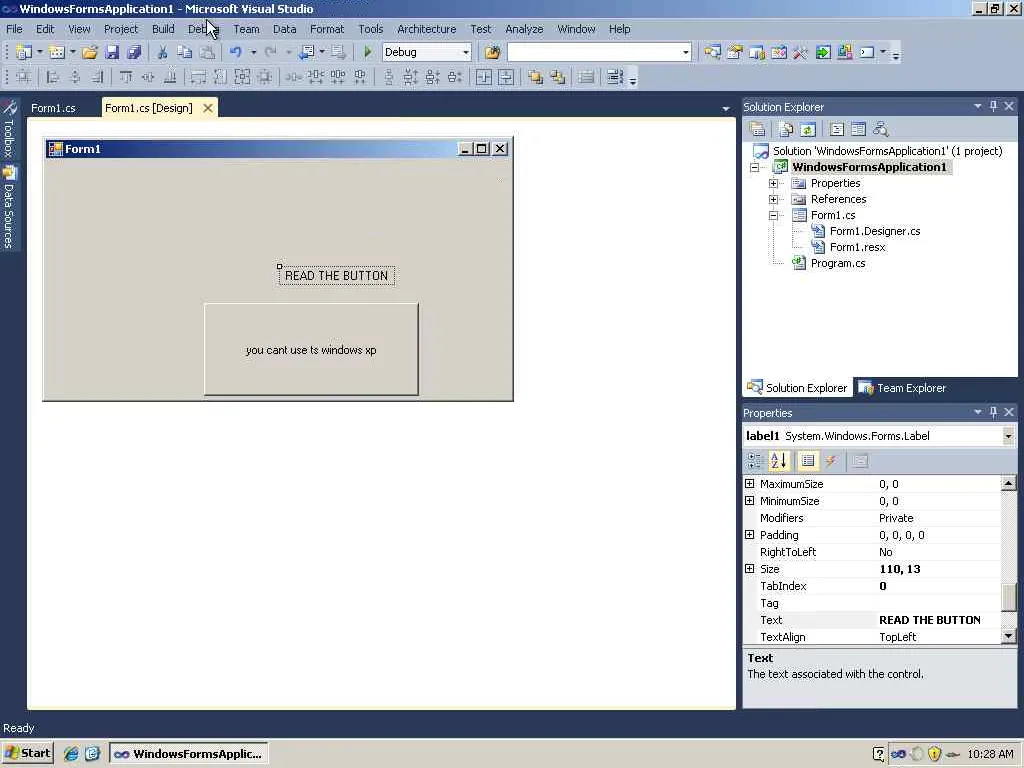
Task: Click Internet Explorer quick launch icon
Action: click(71, 754)
